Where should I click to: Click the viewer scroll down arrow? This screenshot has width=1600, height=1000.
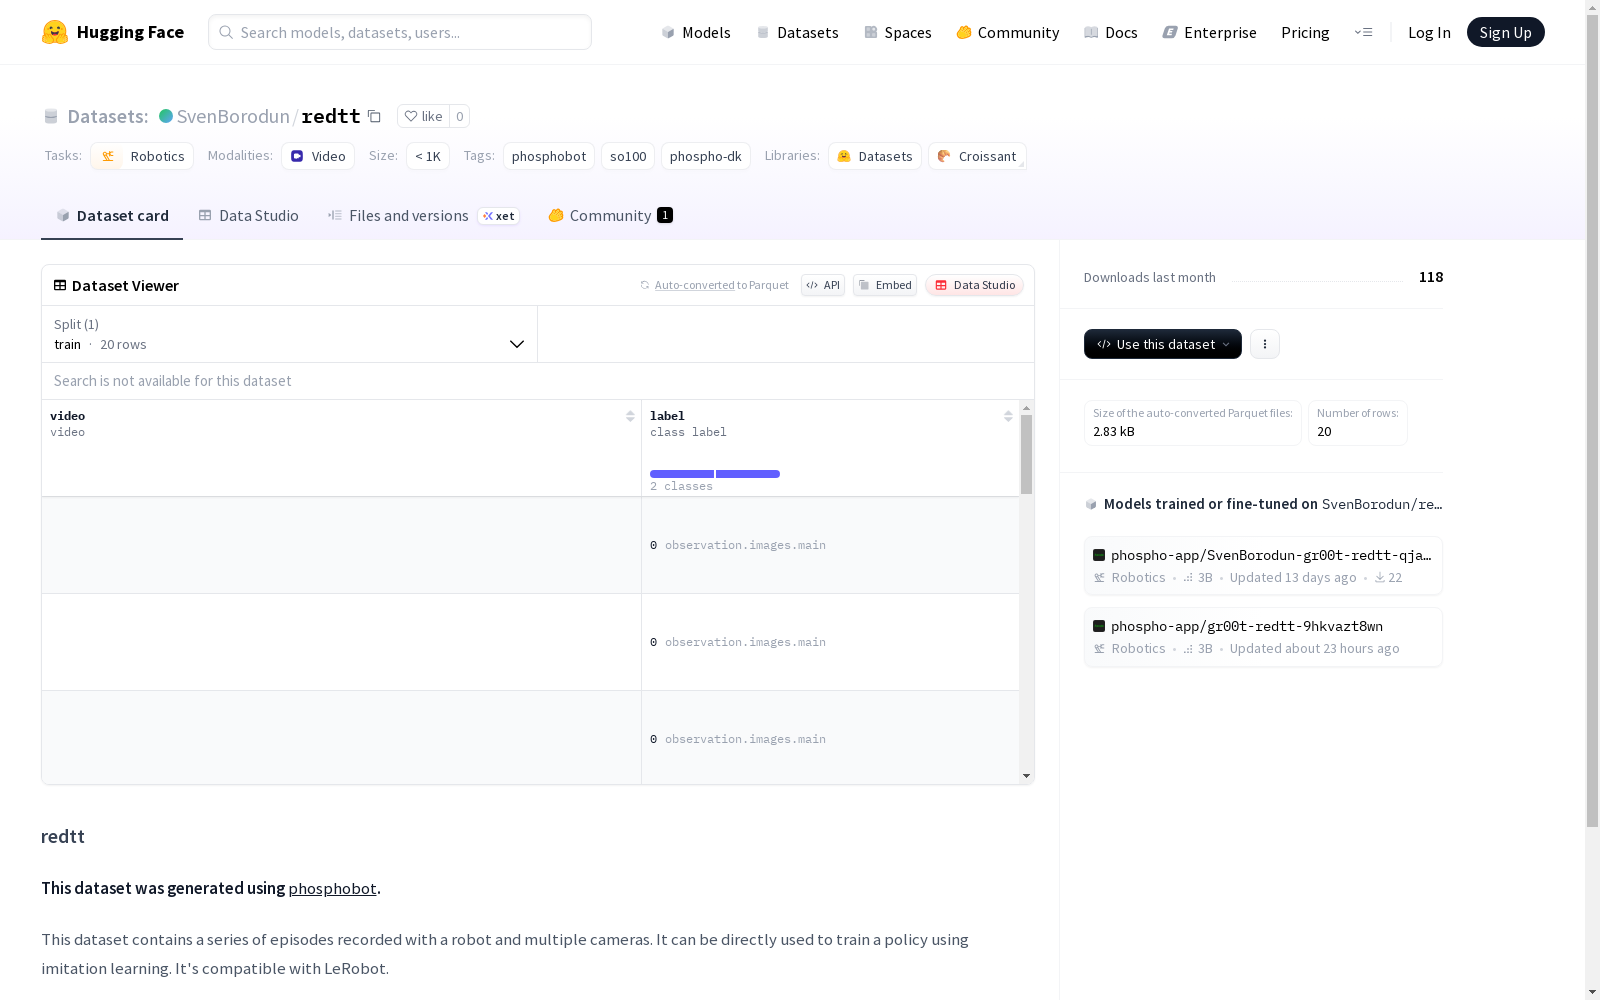[x=1026, y=776]
